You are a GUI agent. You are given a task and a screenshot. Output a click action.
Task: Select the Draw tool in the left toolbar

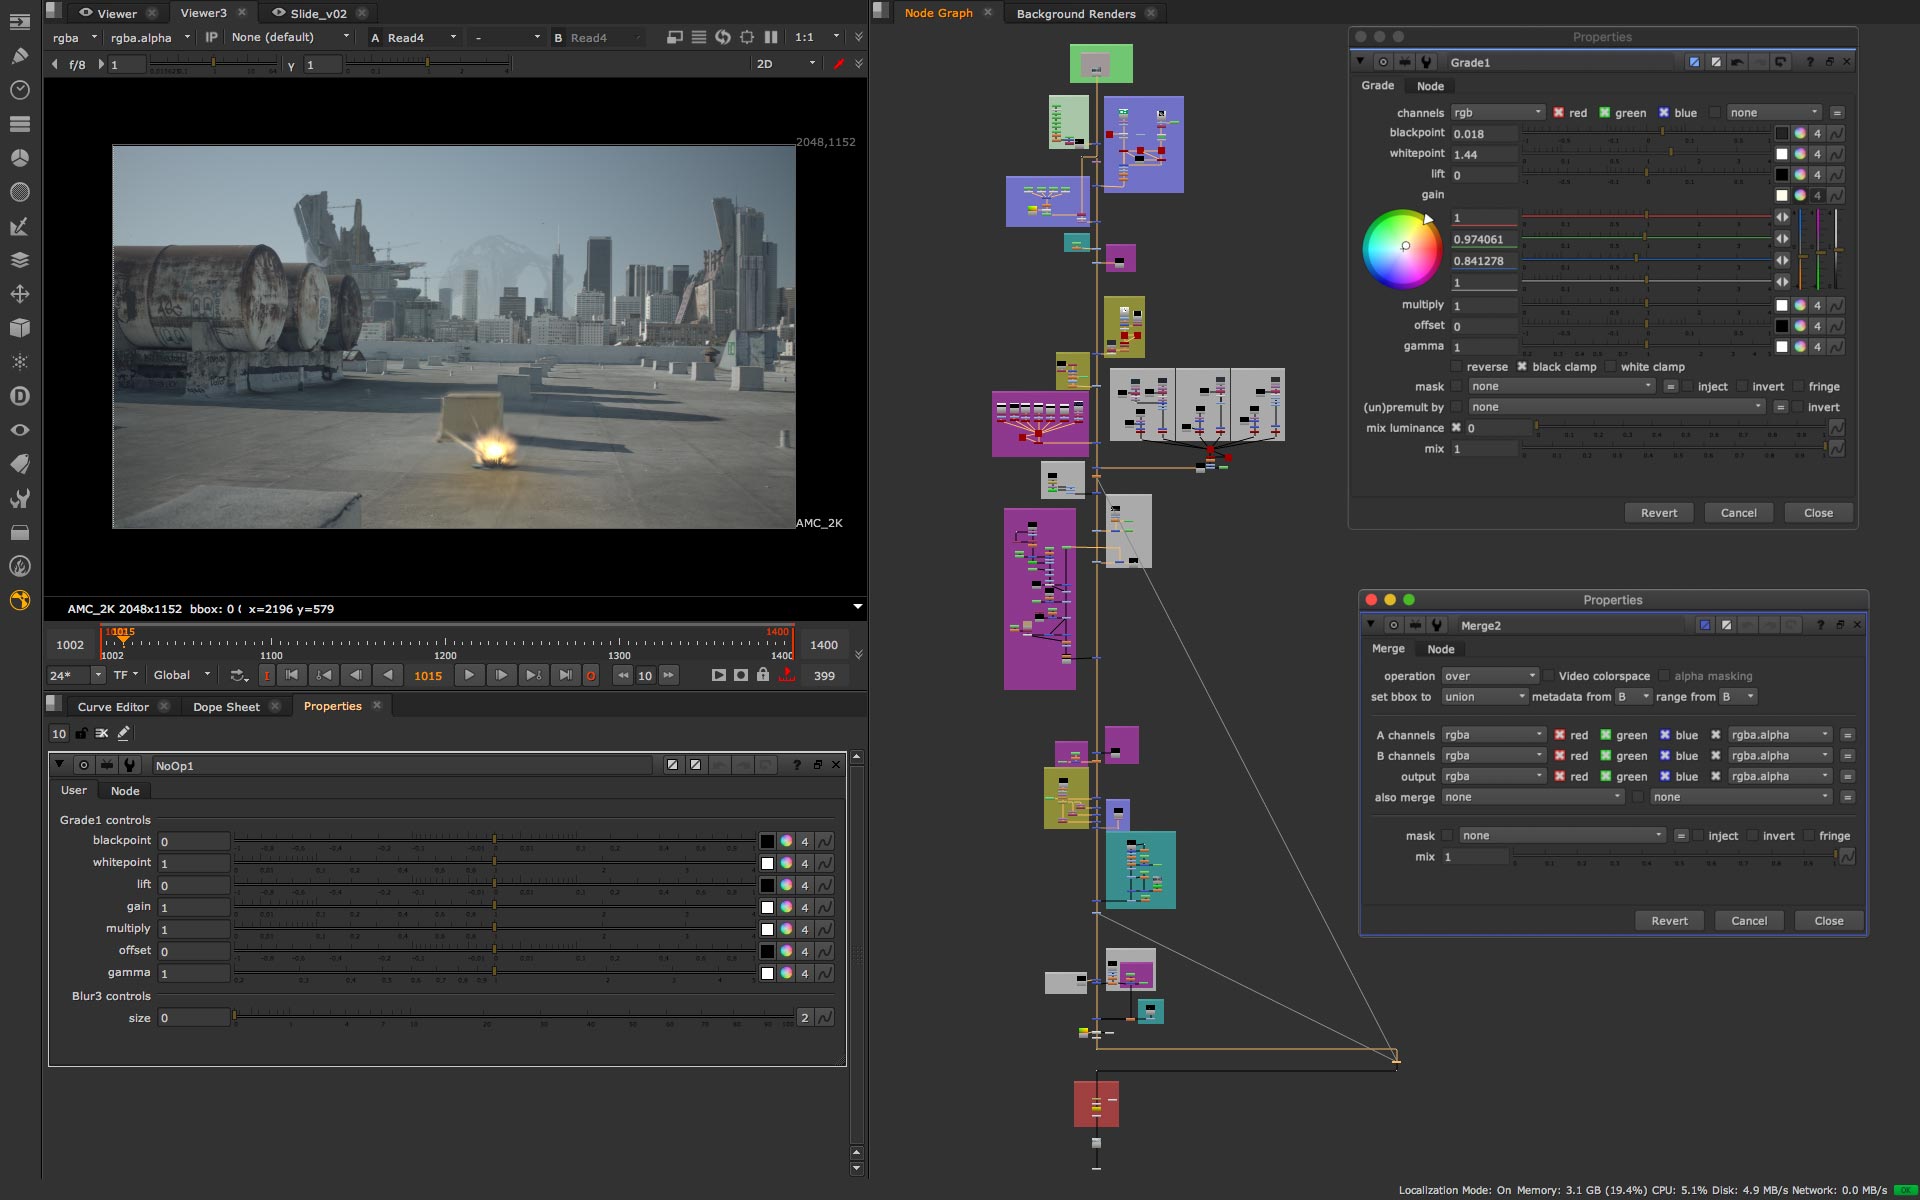pos(20,57)
